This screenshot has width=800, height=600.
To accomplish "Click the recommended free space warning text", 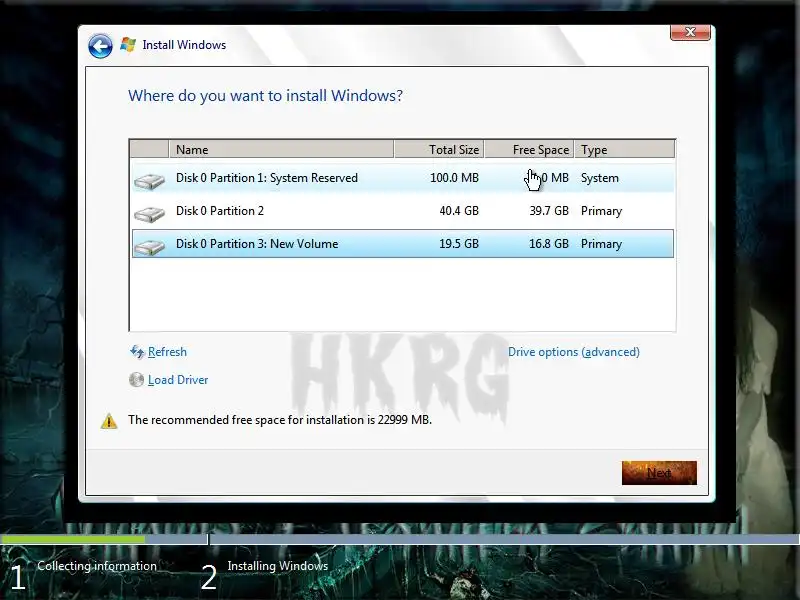I will coord(280,420).
